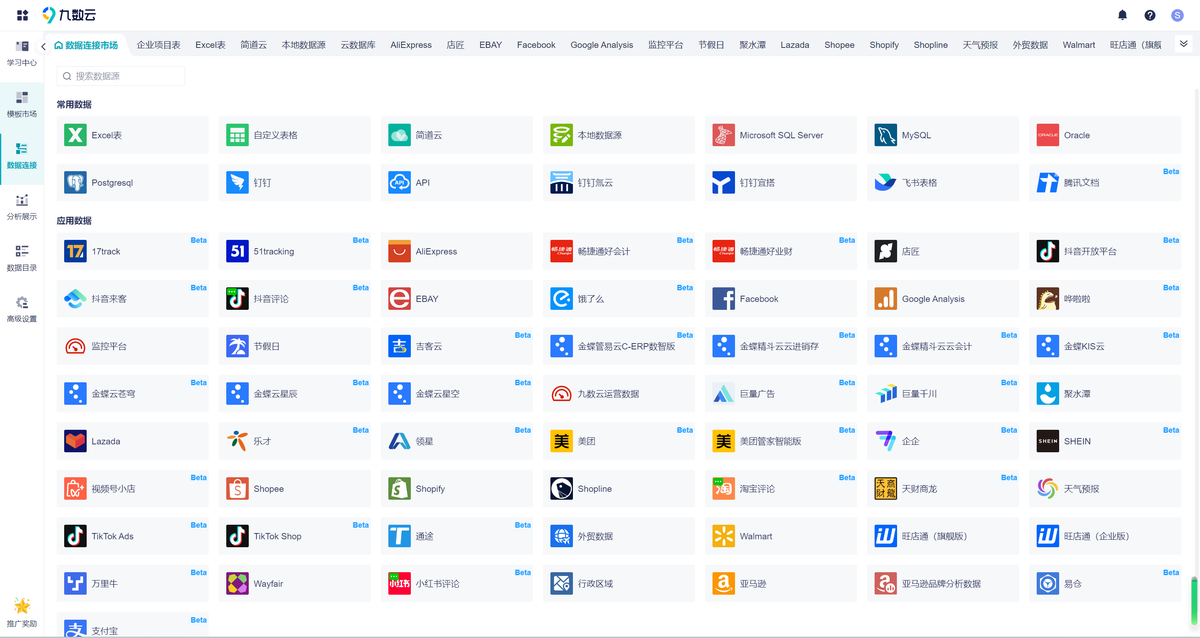Switch to the 本地数据源 tab
The height and width of the screenshot is (638, 1200).
click(x=303, y=45)
